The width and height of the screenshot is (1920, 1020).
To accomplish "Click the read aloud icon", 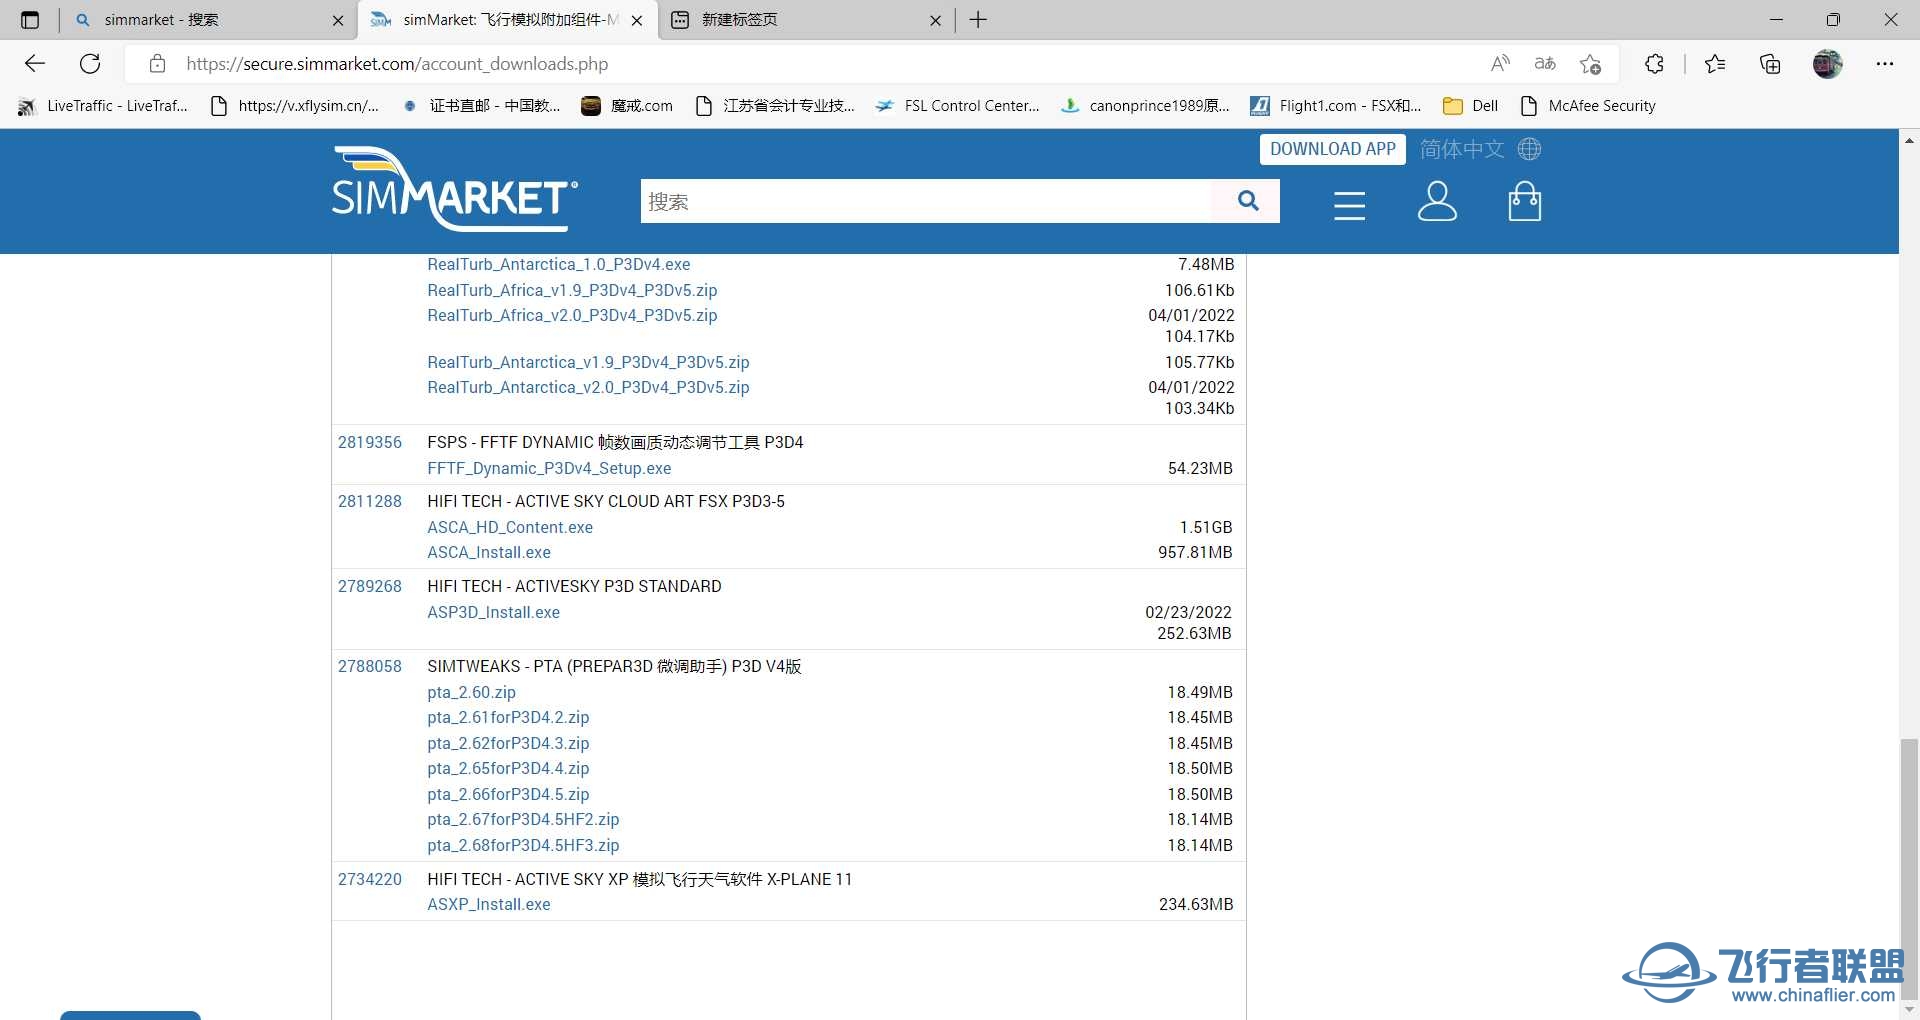I will (x=1500, y=64).
